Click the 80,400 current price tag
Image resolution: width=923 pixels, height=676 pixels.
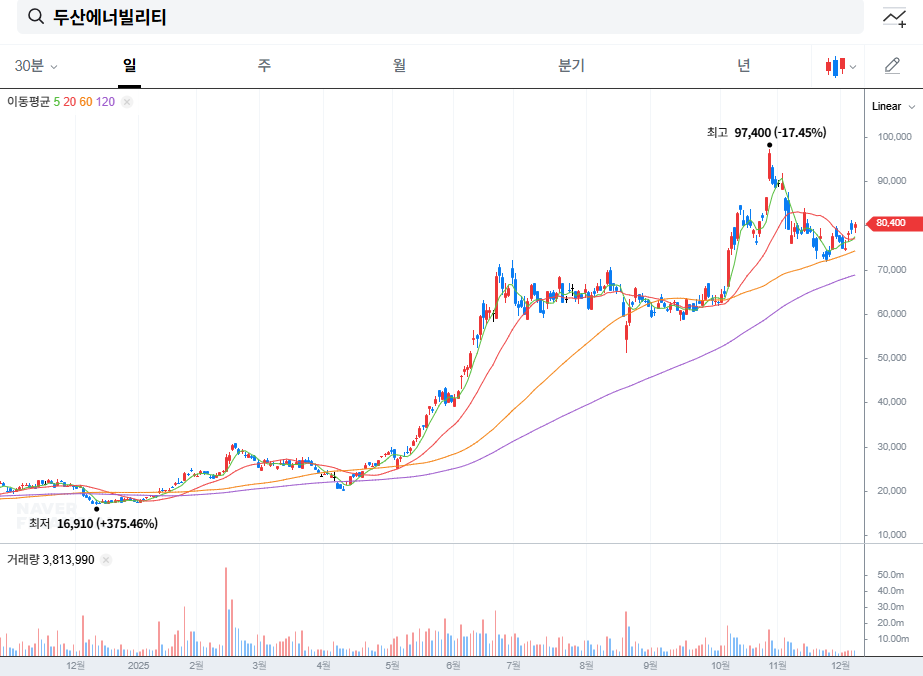[x=895, y=223]
